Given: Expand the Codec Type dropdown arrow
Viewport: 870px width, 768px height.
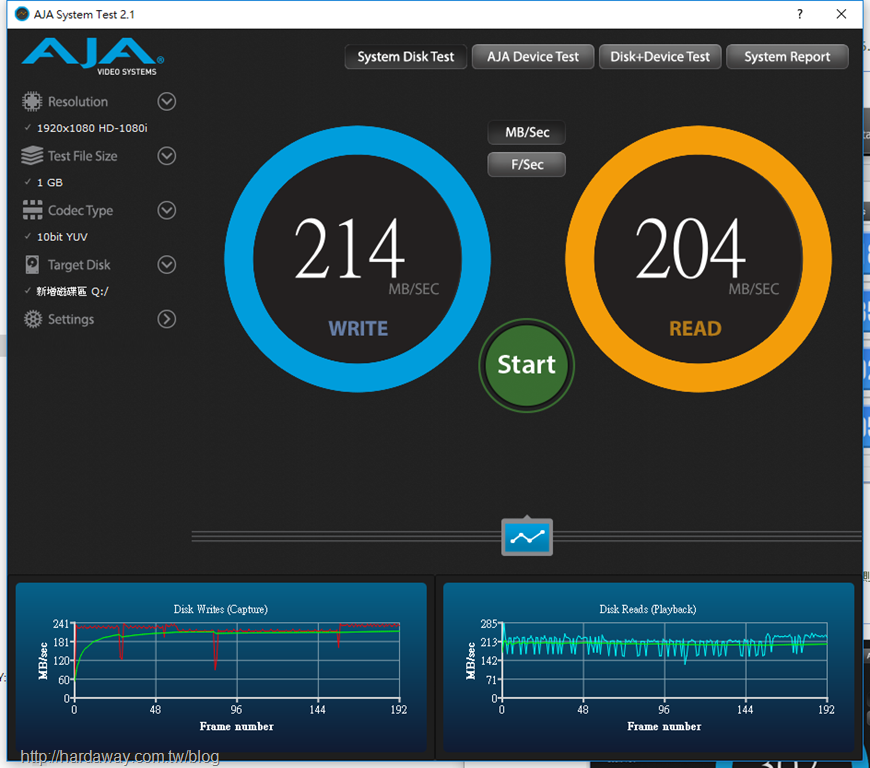Looking at the screenshot, I should (166, 210).
